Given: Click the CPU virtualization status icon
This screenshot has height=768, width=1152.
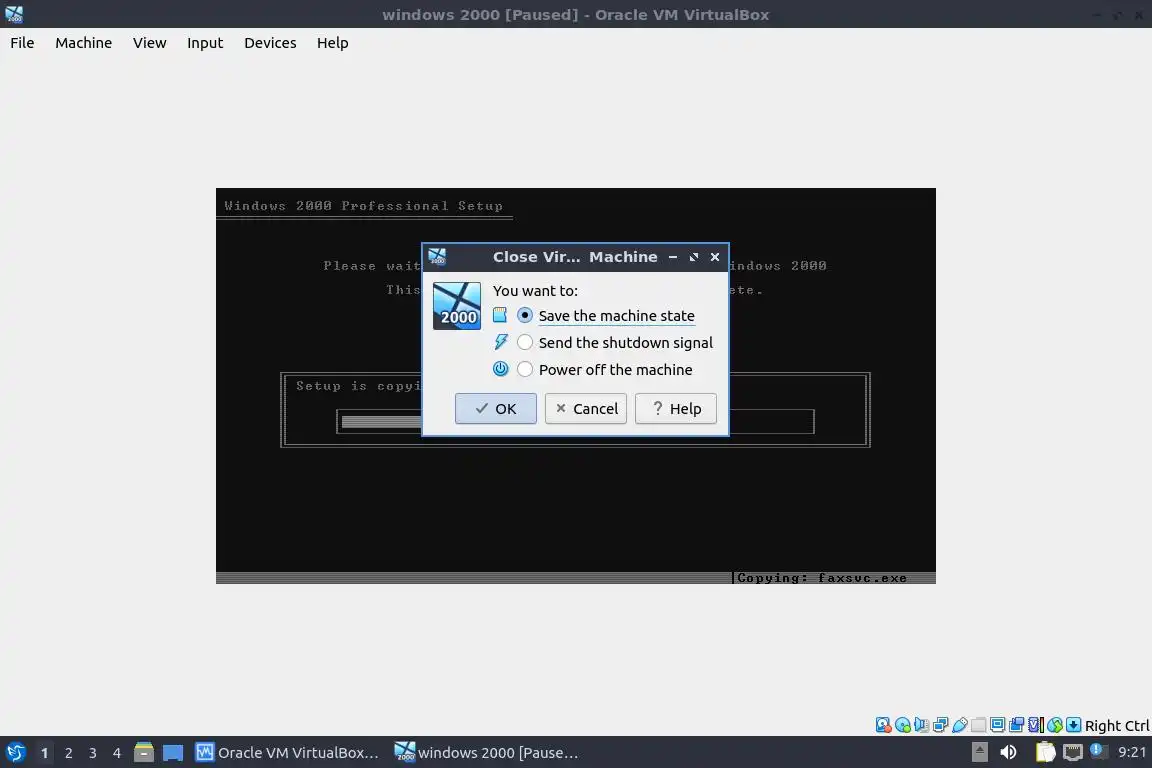Looking at the screenshot, I should point(1036,725).
